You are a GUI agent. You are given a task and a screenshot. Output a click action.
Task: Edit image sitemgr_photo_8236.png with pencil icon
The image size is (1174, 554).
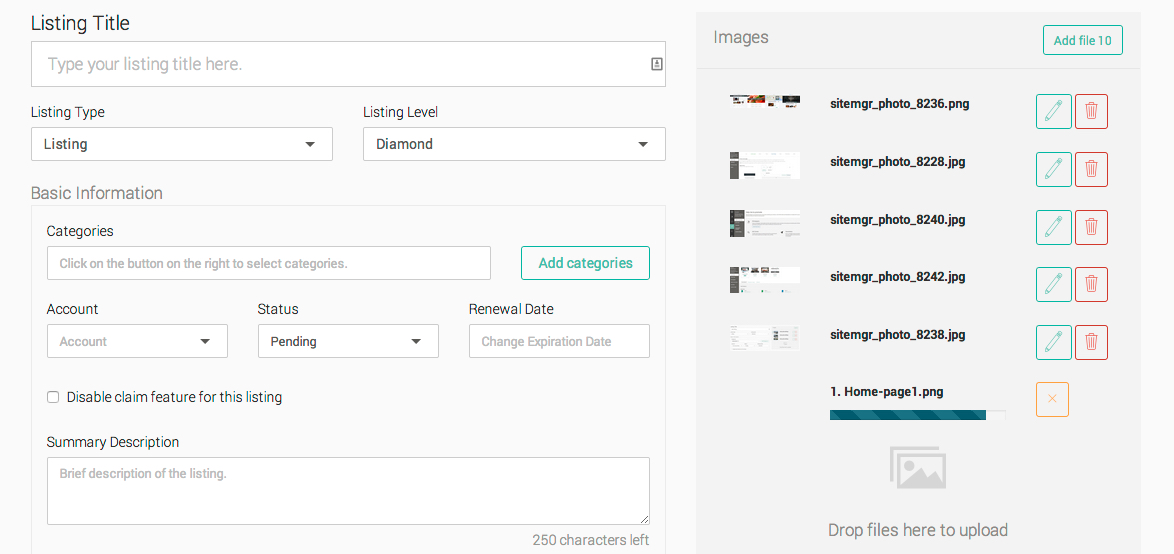(1053, 112)
